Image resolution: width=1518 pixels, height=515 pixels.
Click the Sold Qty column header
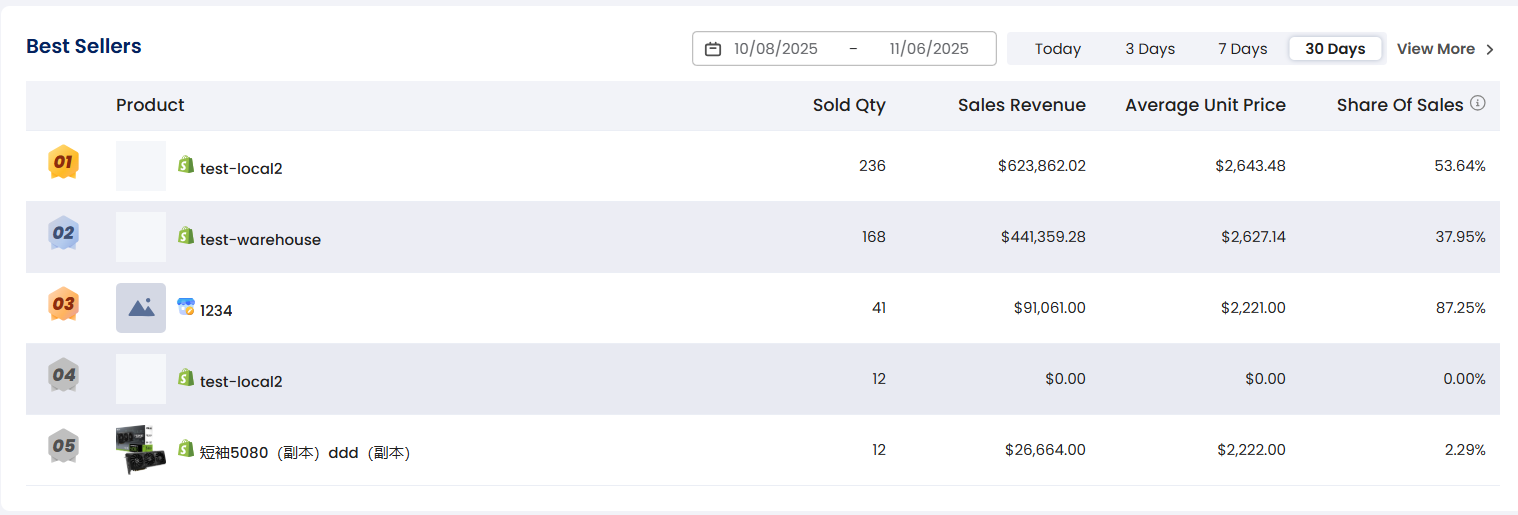point(849,105)
